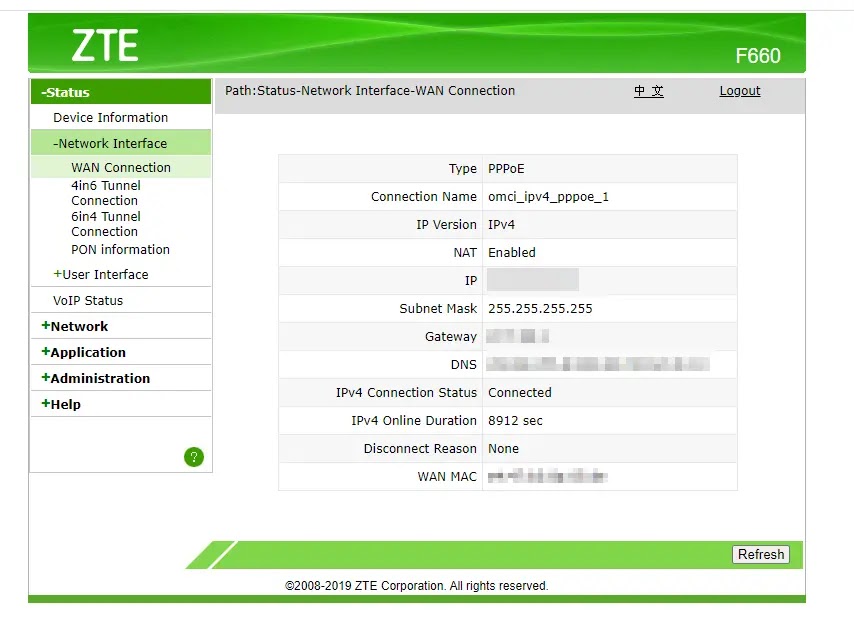Image resolution: width=854 pixels, height=620 pixels.
Task: Open Device Information page
Action: [111, 118]
